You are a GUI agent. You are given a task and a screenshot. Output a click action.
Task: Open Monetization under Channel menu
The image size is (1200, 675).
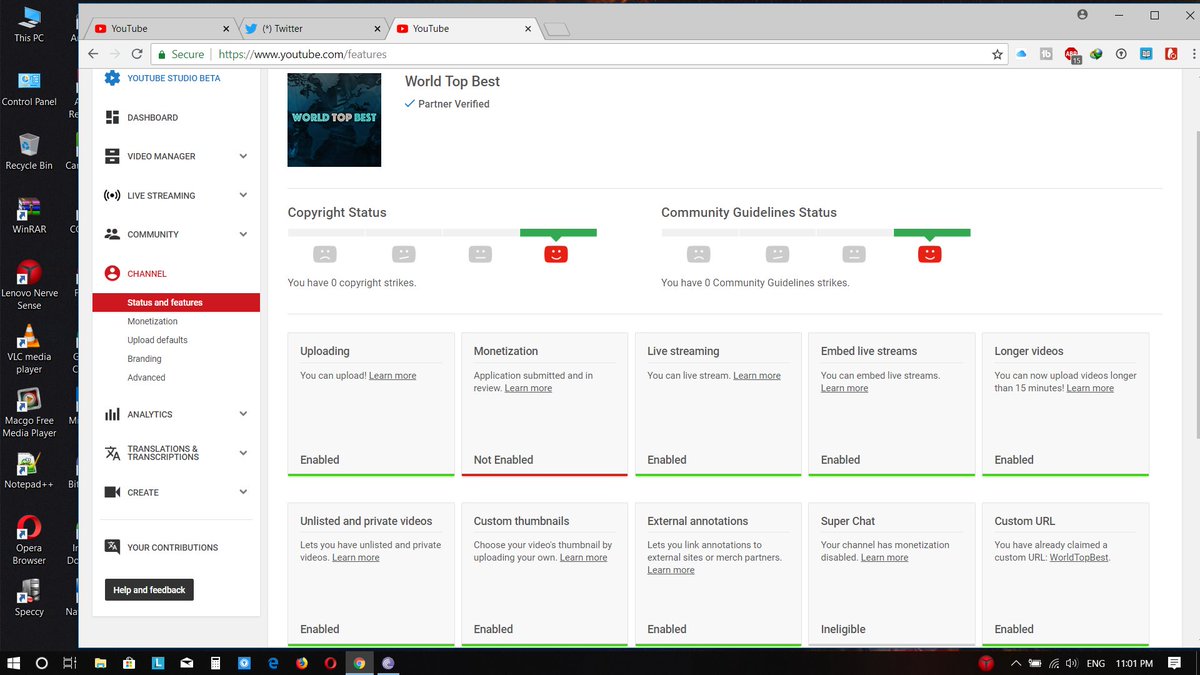pos(152,321)
